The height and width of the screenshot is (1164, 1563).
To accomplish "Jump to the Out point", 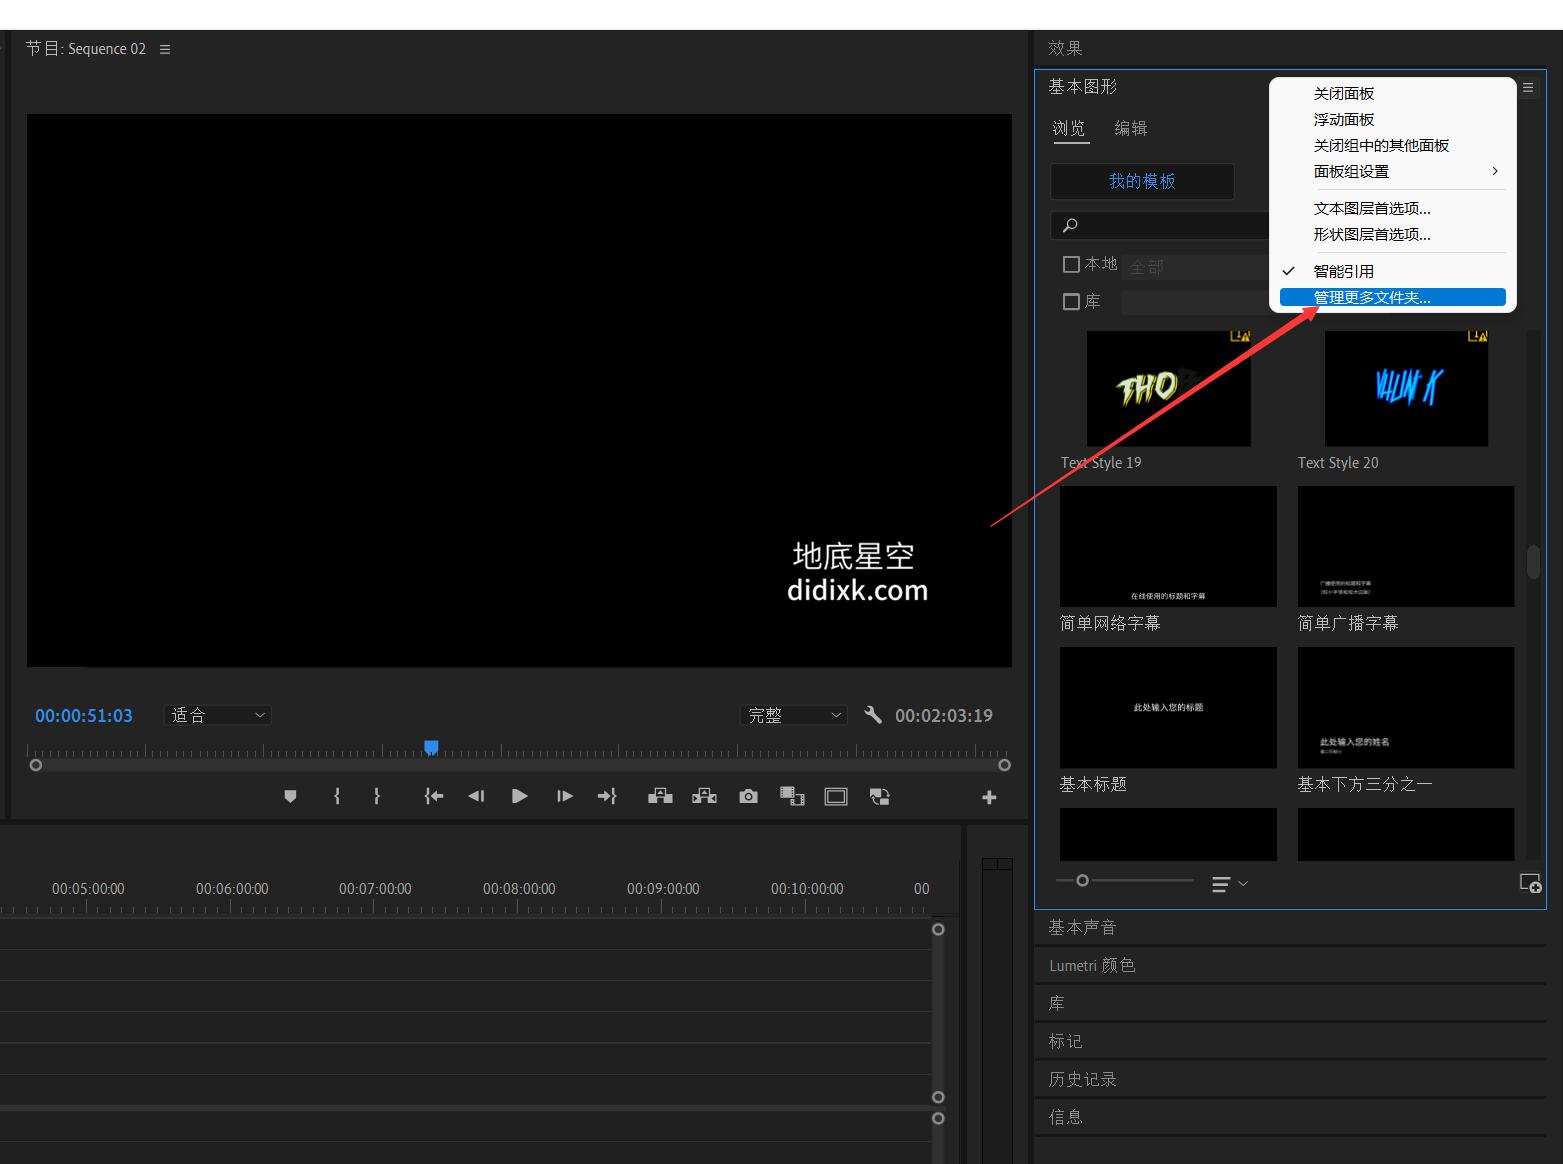I will tap(607, 797).
